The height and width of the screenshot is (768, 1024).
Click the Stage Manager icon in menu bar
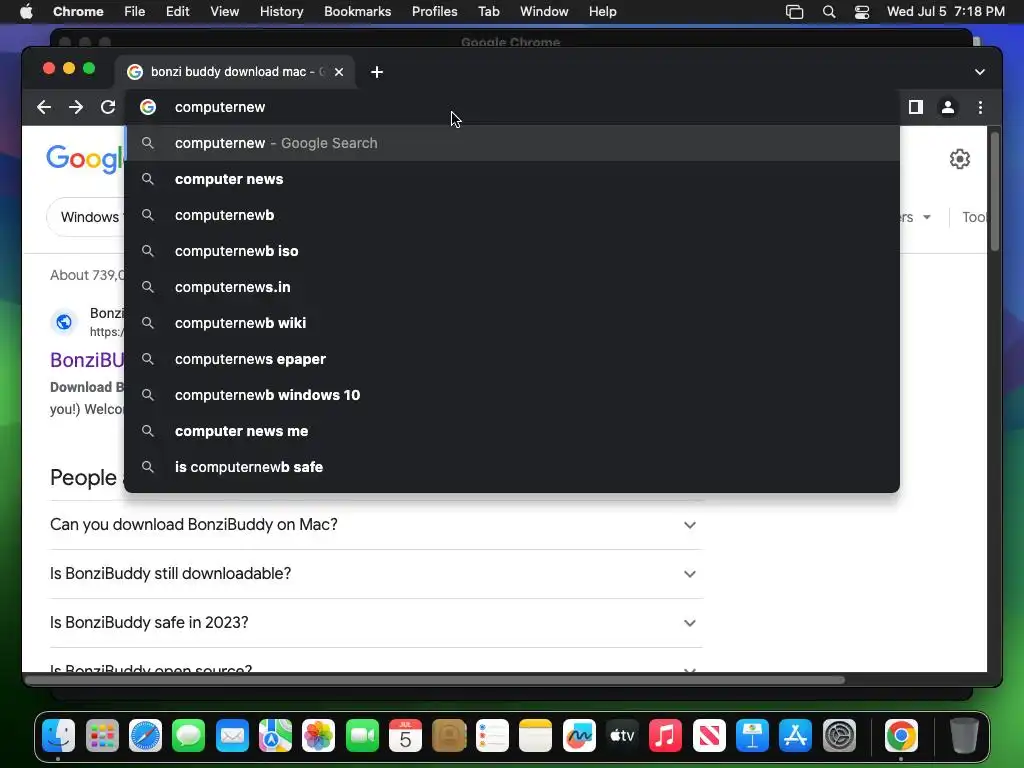click(x=794, y=11)
